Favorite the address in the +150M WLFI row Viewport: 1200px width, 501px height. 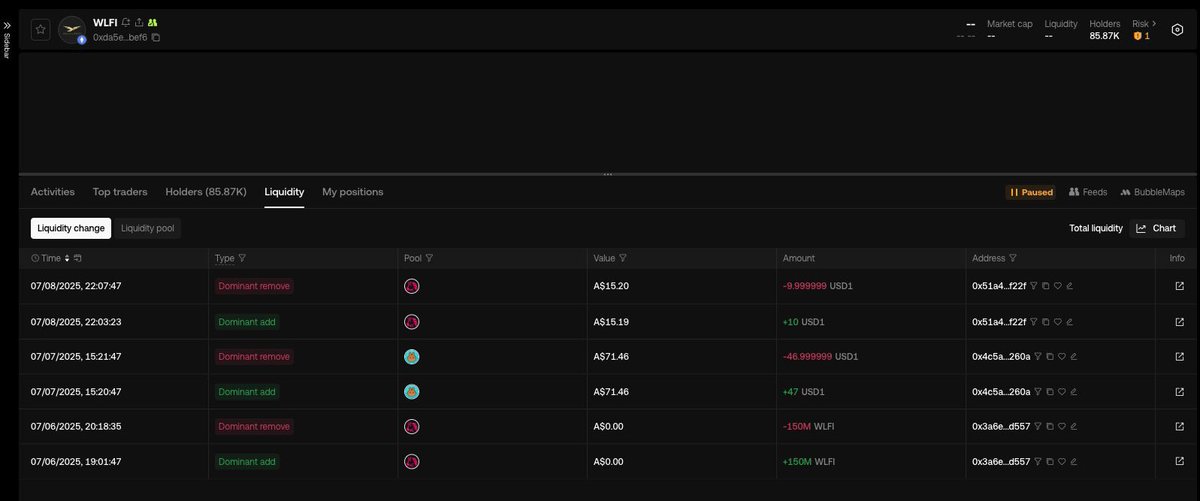coord(1062,462)
